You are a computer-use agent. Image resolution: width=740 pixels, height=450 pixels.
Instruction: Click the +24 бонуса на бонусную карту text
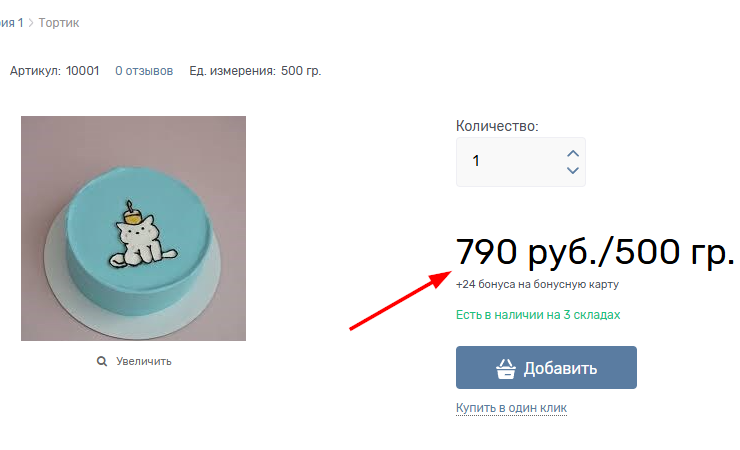(537, 284)
